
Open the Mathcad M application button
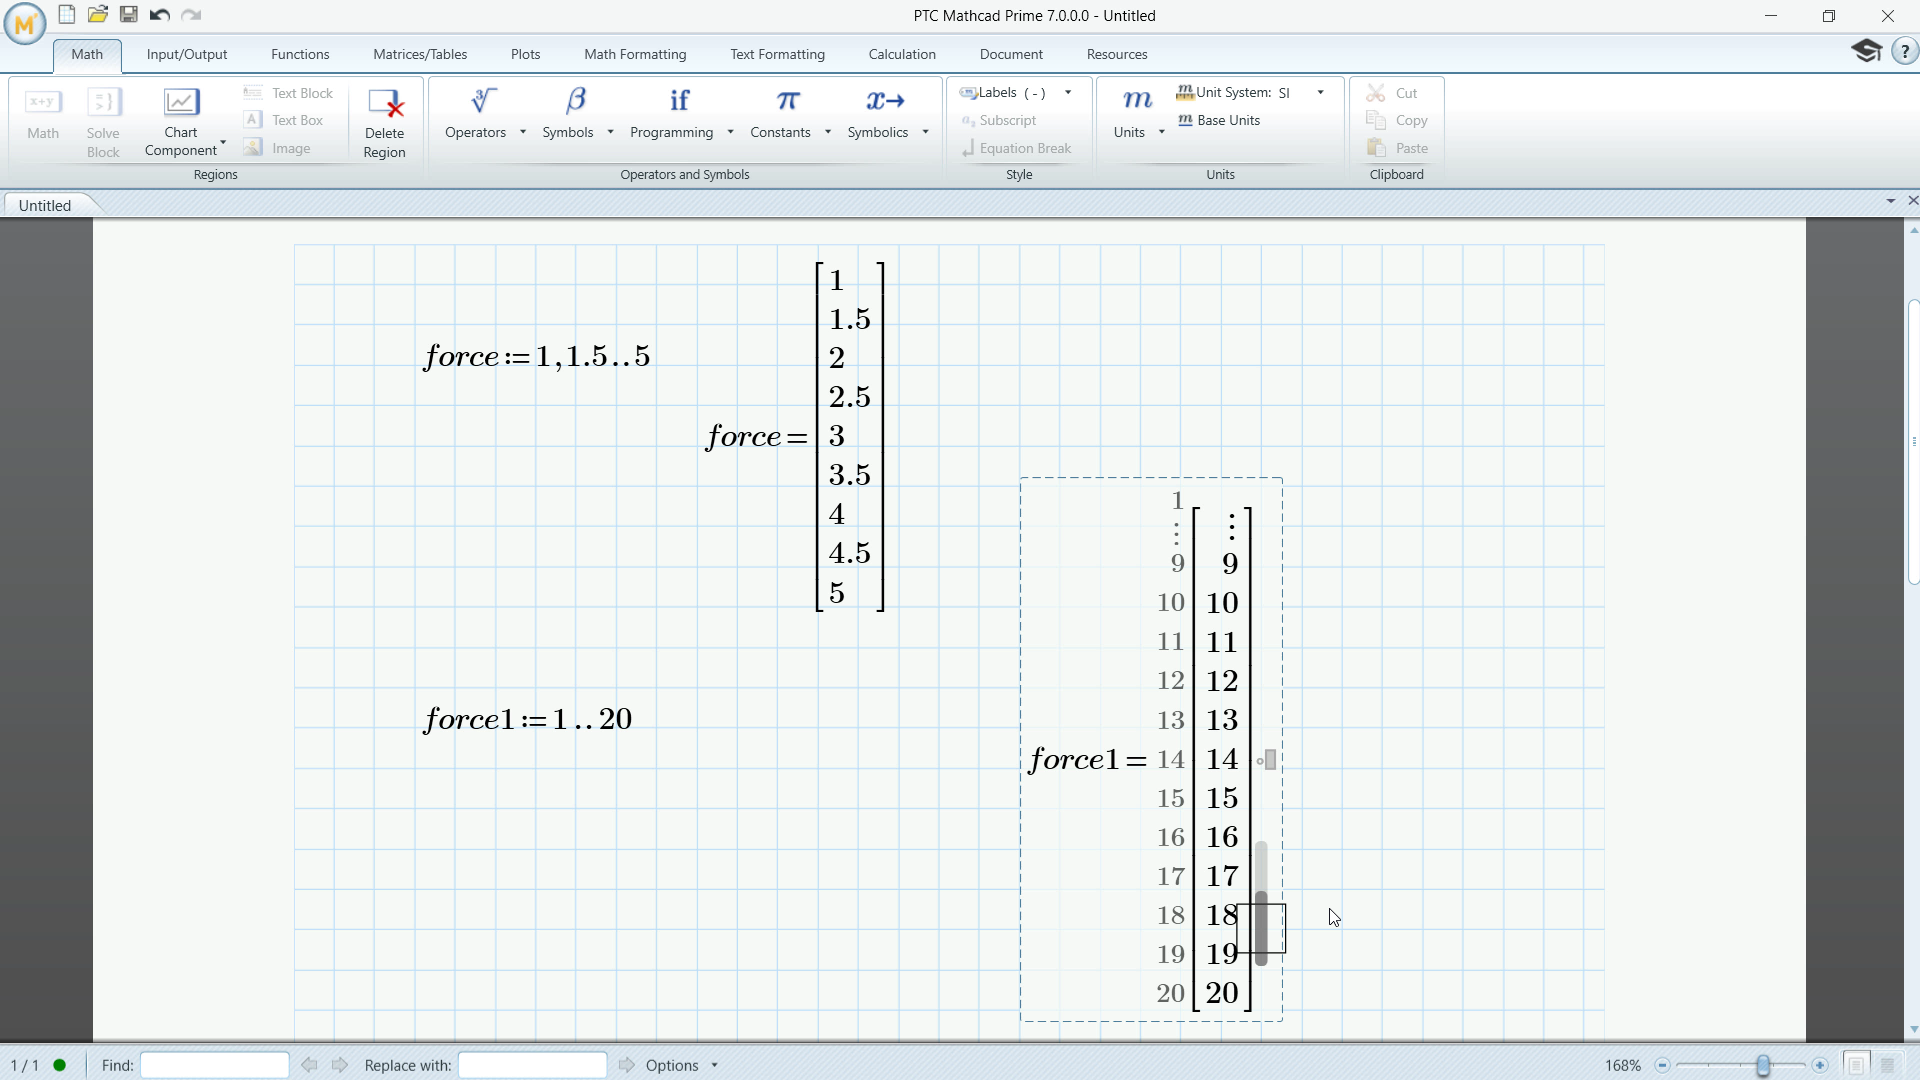coord(25,22)
